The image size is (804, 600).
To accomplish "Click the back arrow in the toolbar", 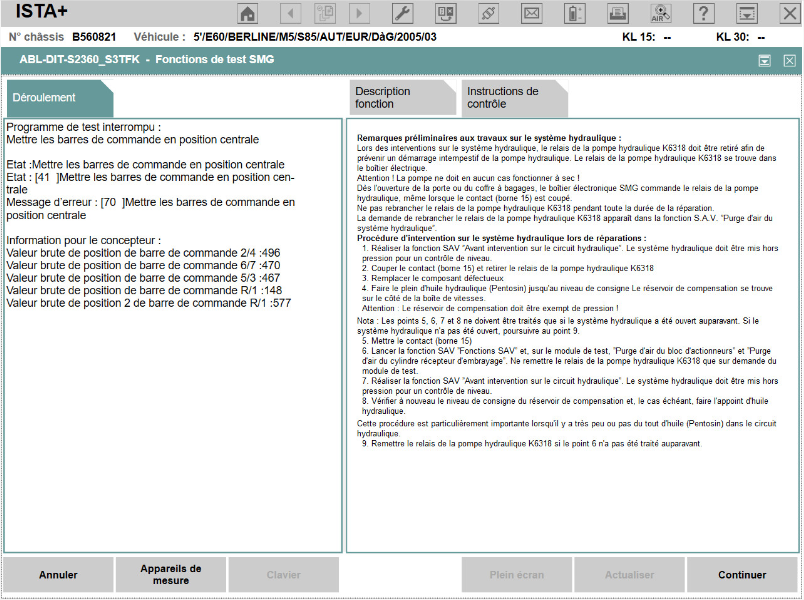I will 291,13.
